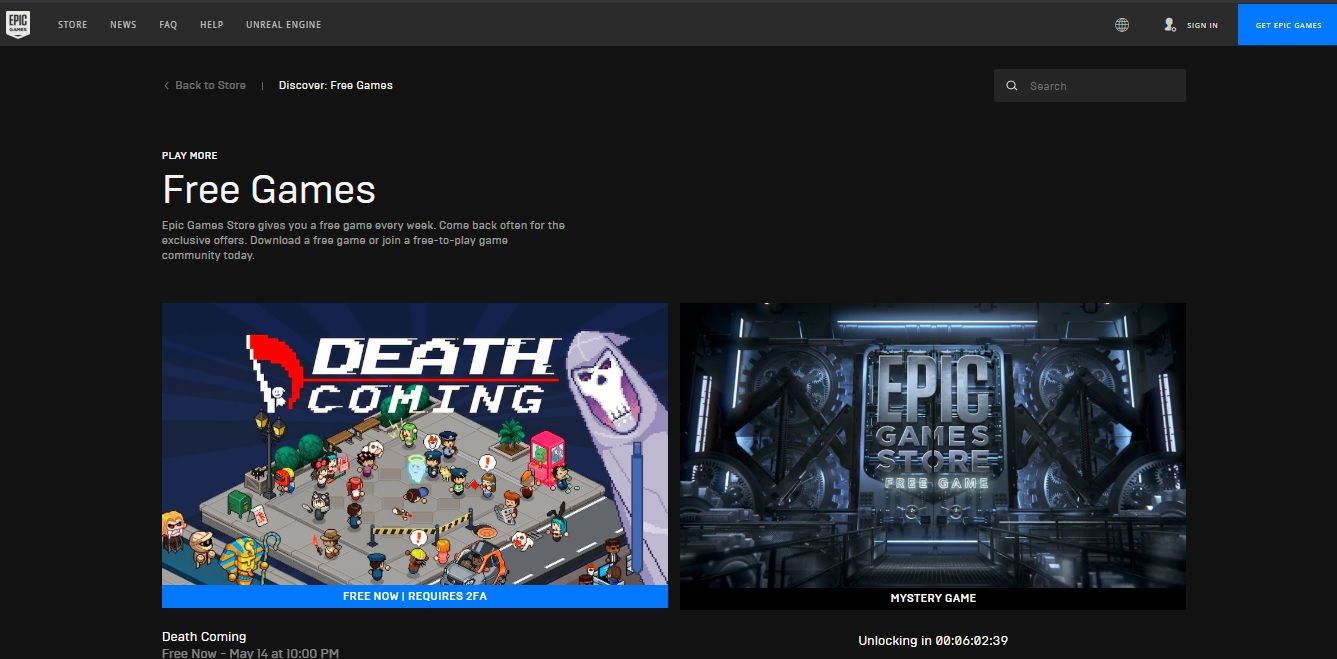Click the SIGN IN link
Screen dimensions: 1337x659
1202,25
